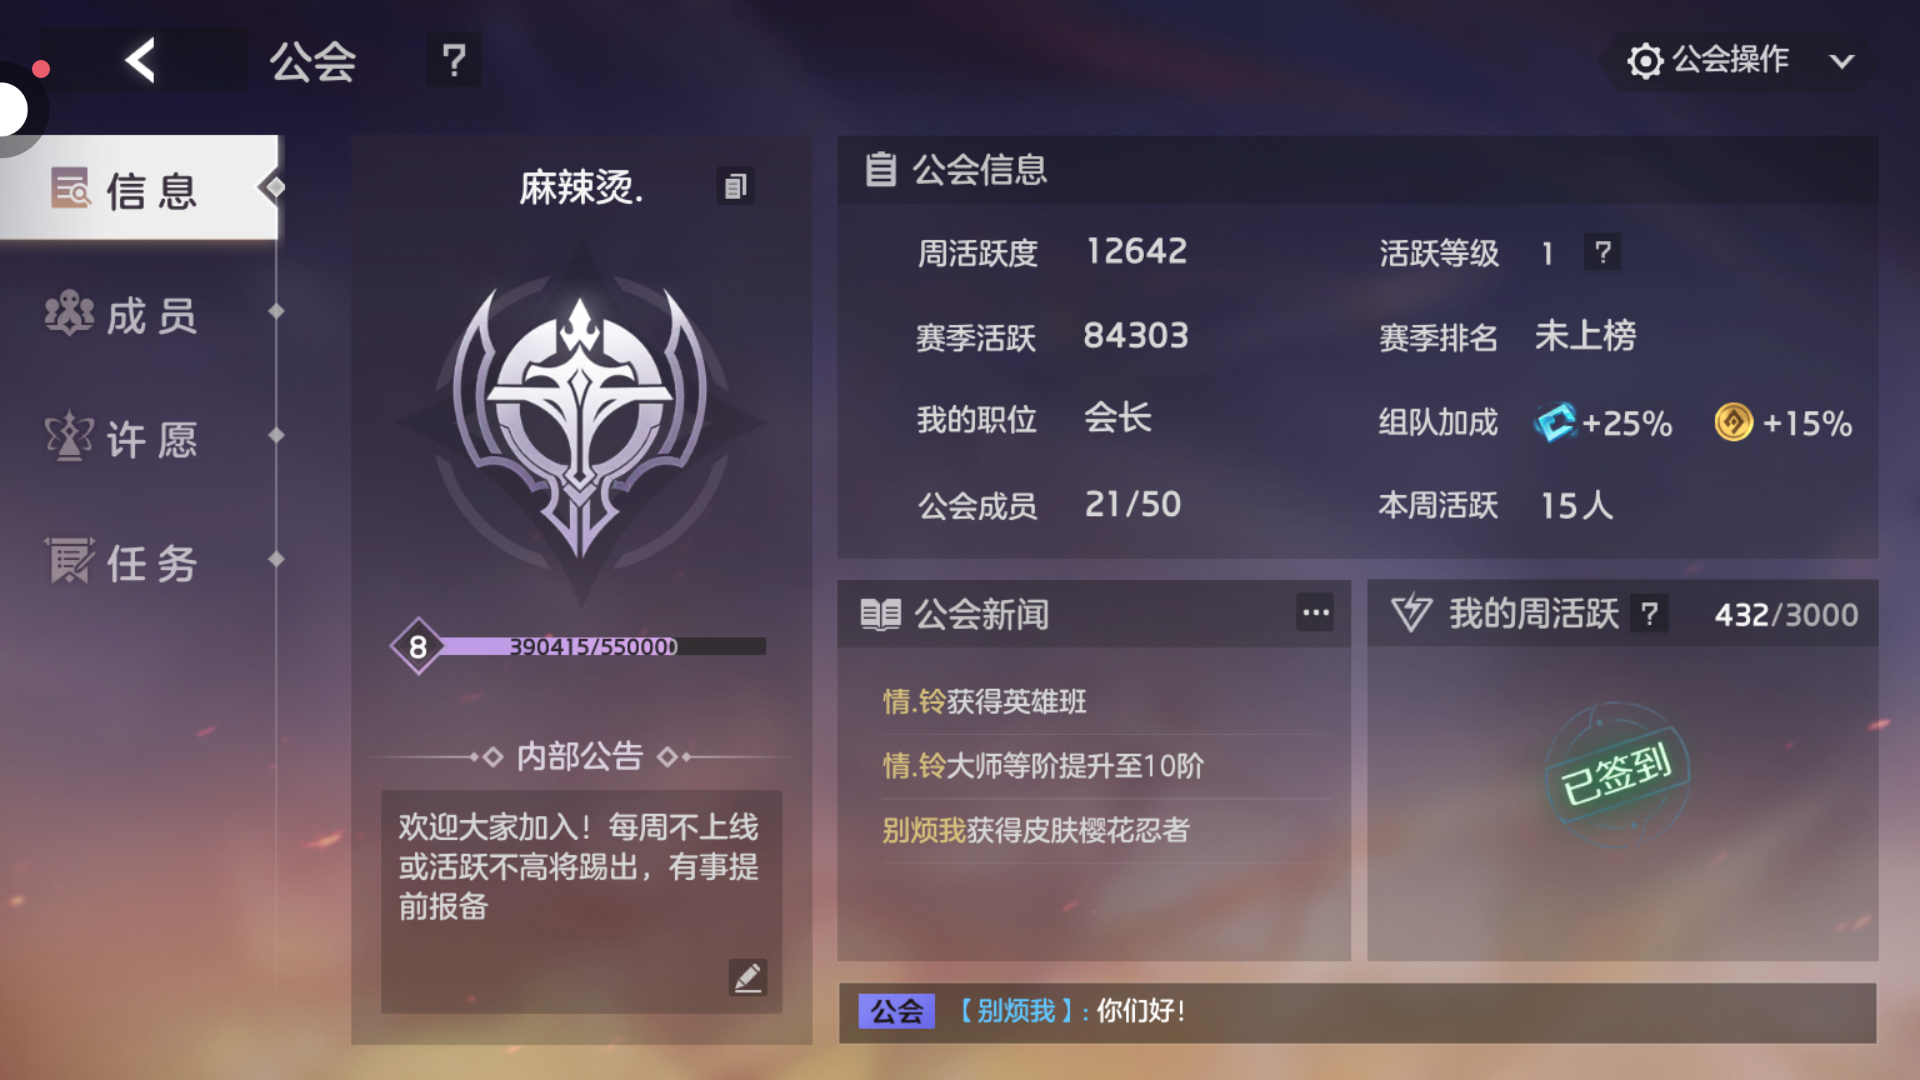The width and height of the screenshot is (1920, 1080).
Task: Click the 已签到 check-in stamp
Action: (1617, 773)
